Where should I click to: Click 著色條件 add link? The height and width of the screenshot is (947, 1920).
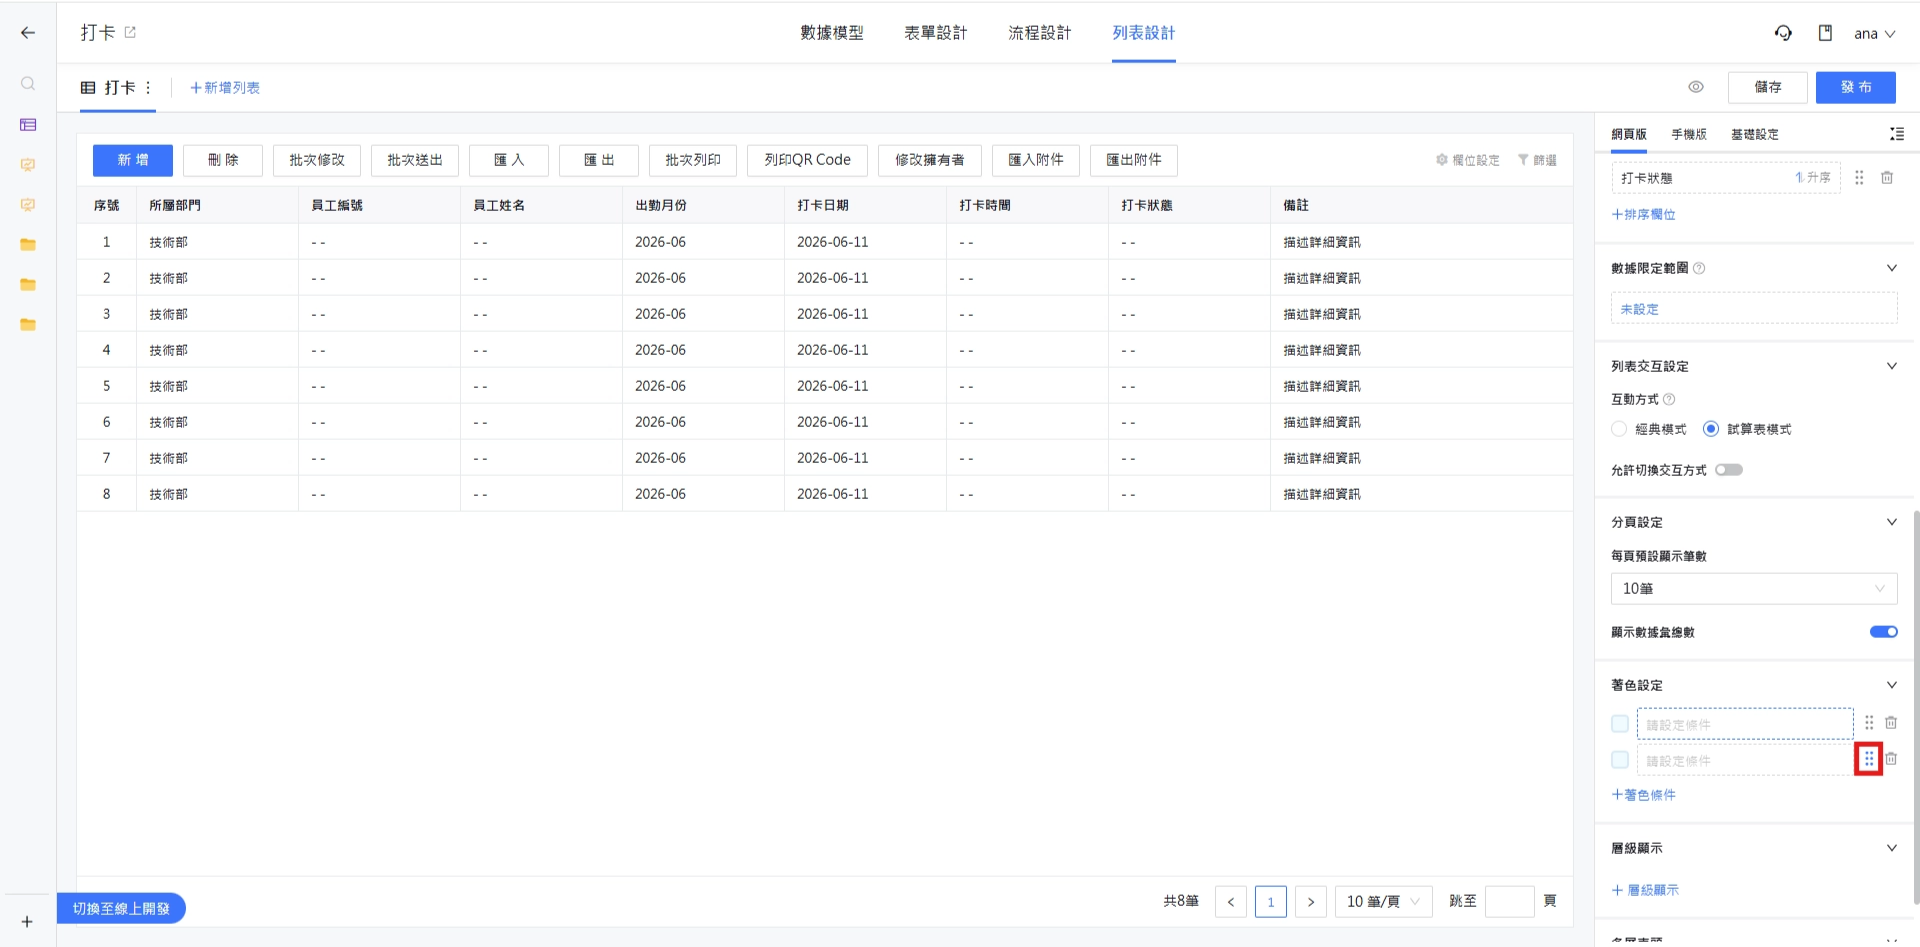(1644, 795)
